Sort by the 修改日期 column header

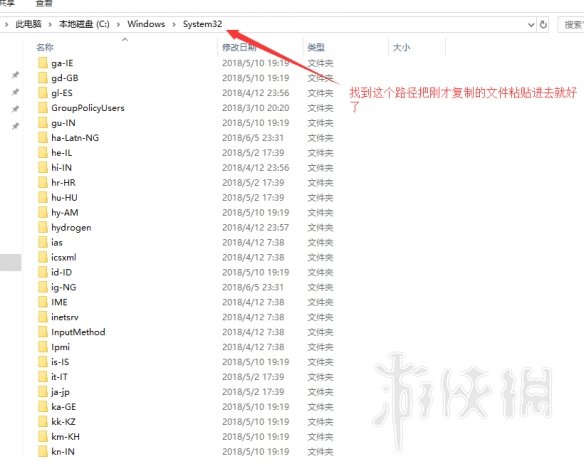coord(239,47)
